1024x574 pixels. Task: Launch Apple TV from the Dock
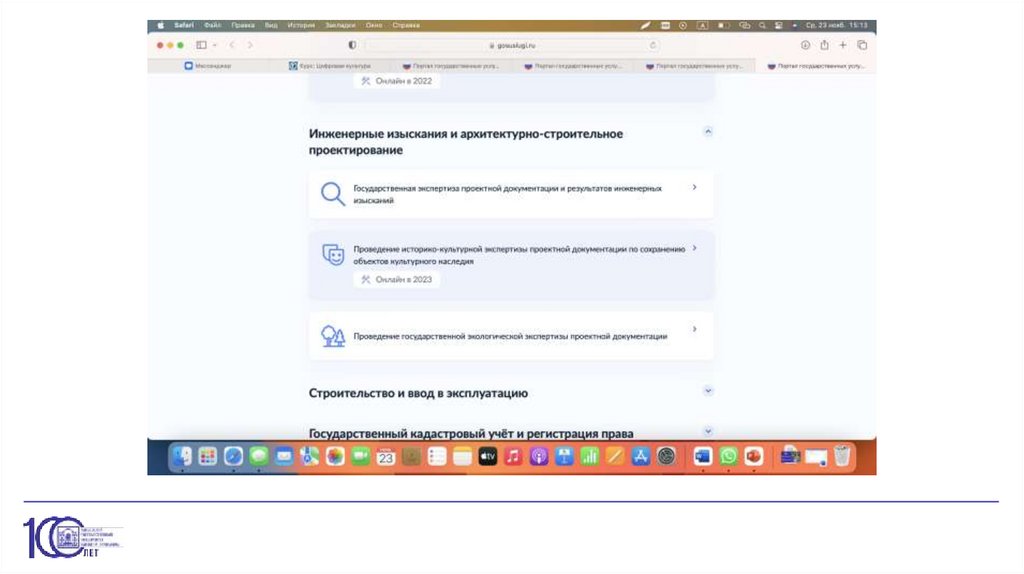point(488,456)
